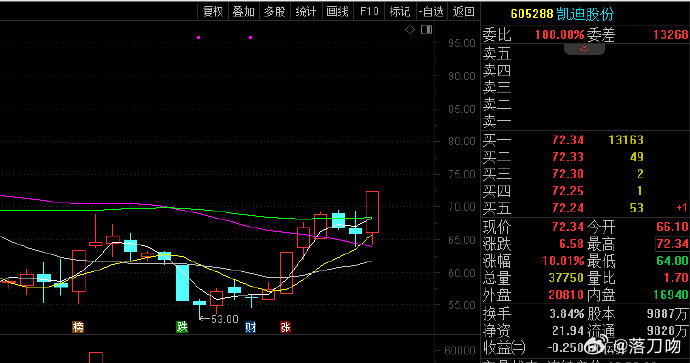Image resolution: width=690 pixels, height=363 pixels.
Task: Click the 内盘 value 16940
Action: click(671, 294)
